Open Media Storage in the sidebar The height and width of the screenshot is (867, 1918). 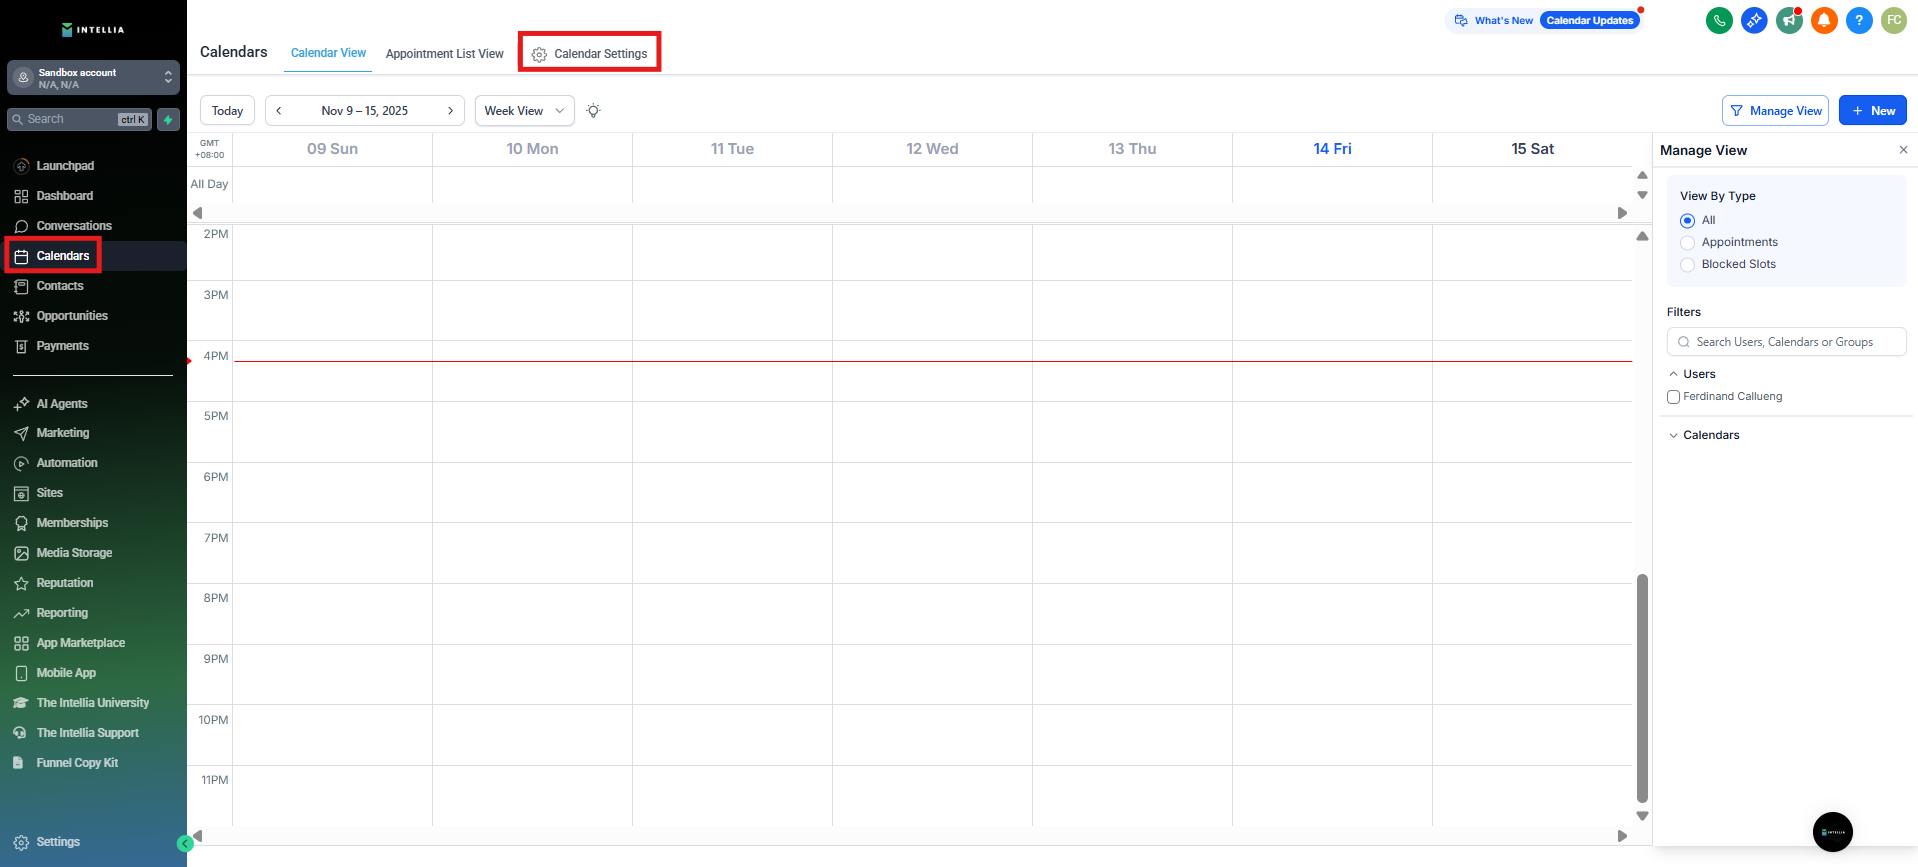point(74,553)
